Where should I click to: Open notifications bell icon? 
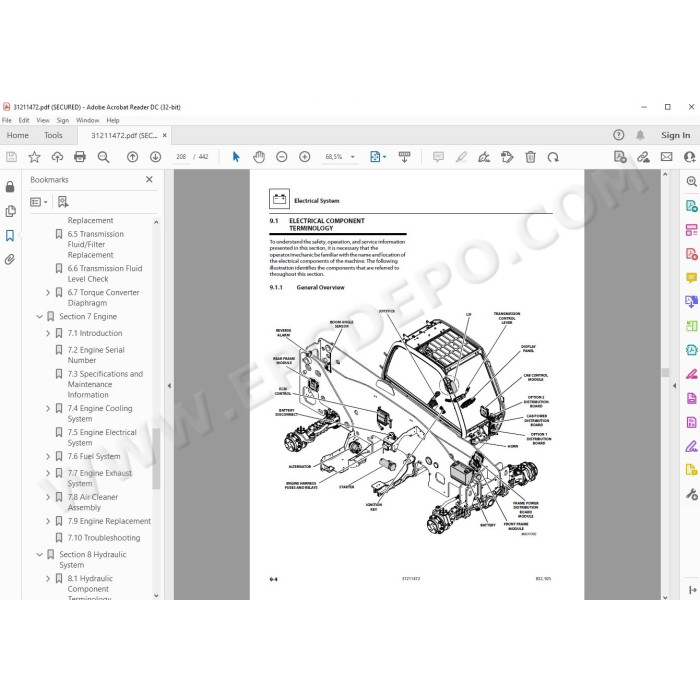coord(640,135)
